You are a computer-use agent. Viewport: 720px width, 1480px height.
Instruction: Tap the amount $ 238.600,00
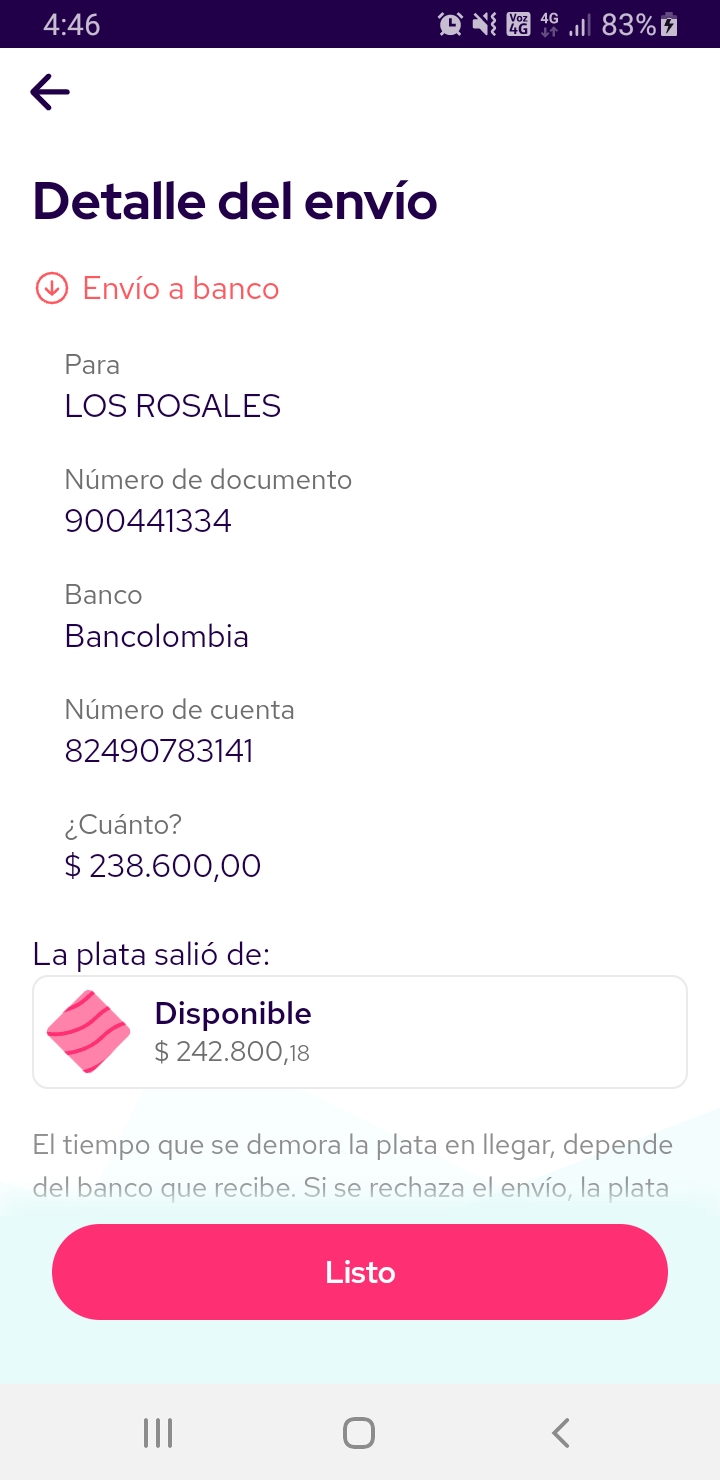163,866
